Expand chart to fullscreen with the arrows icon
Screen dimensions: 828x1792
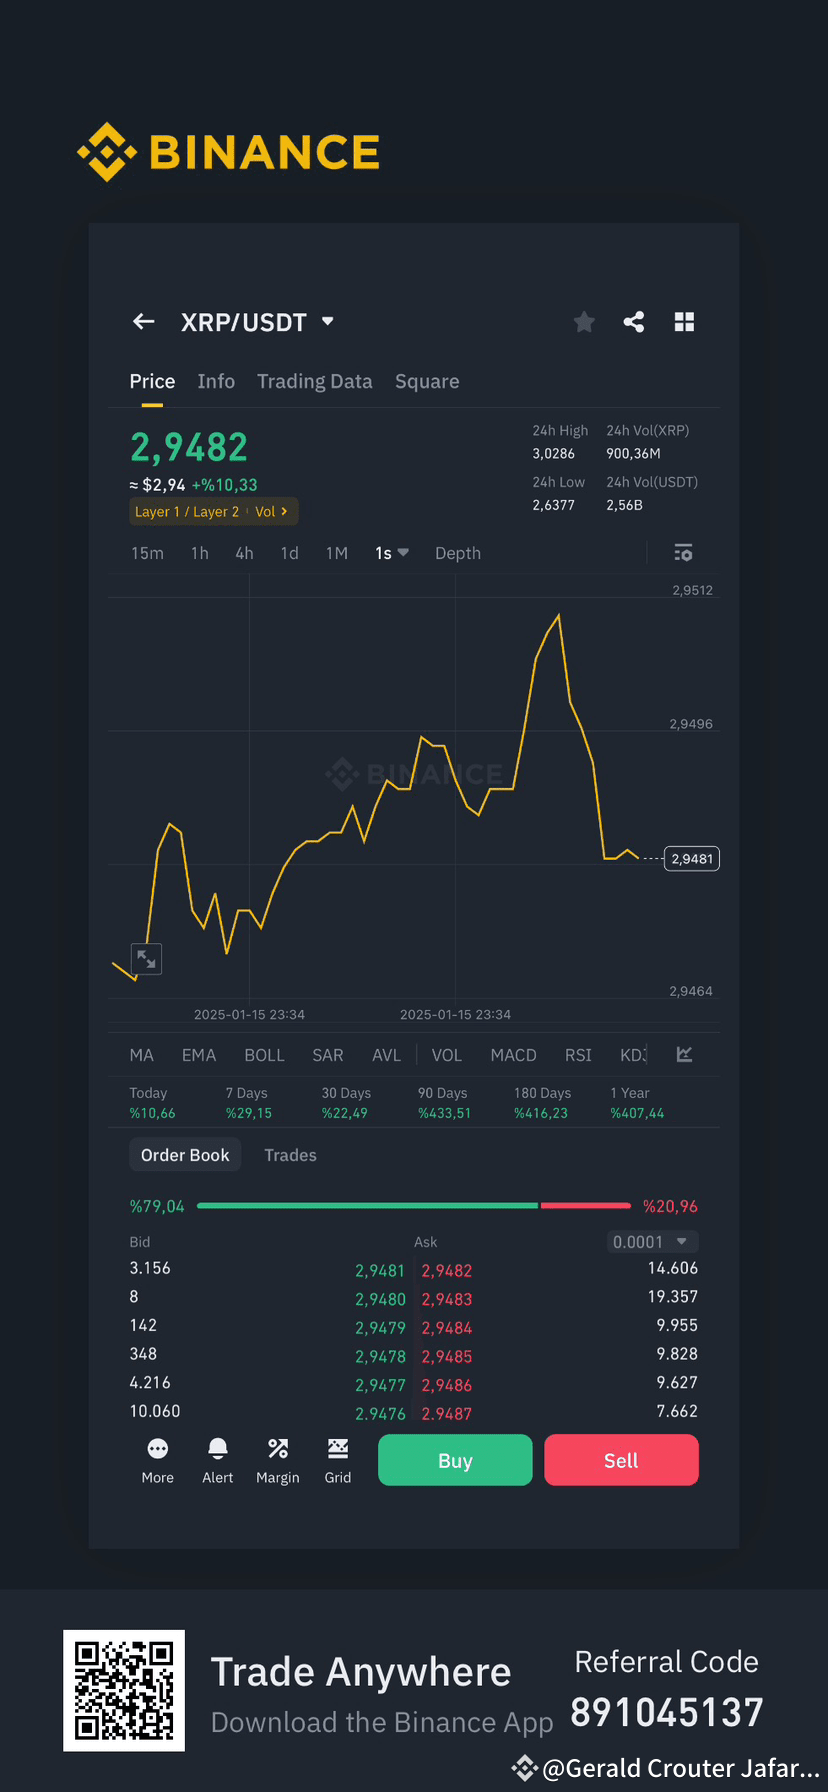tap(146, 959)
